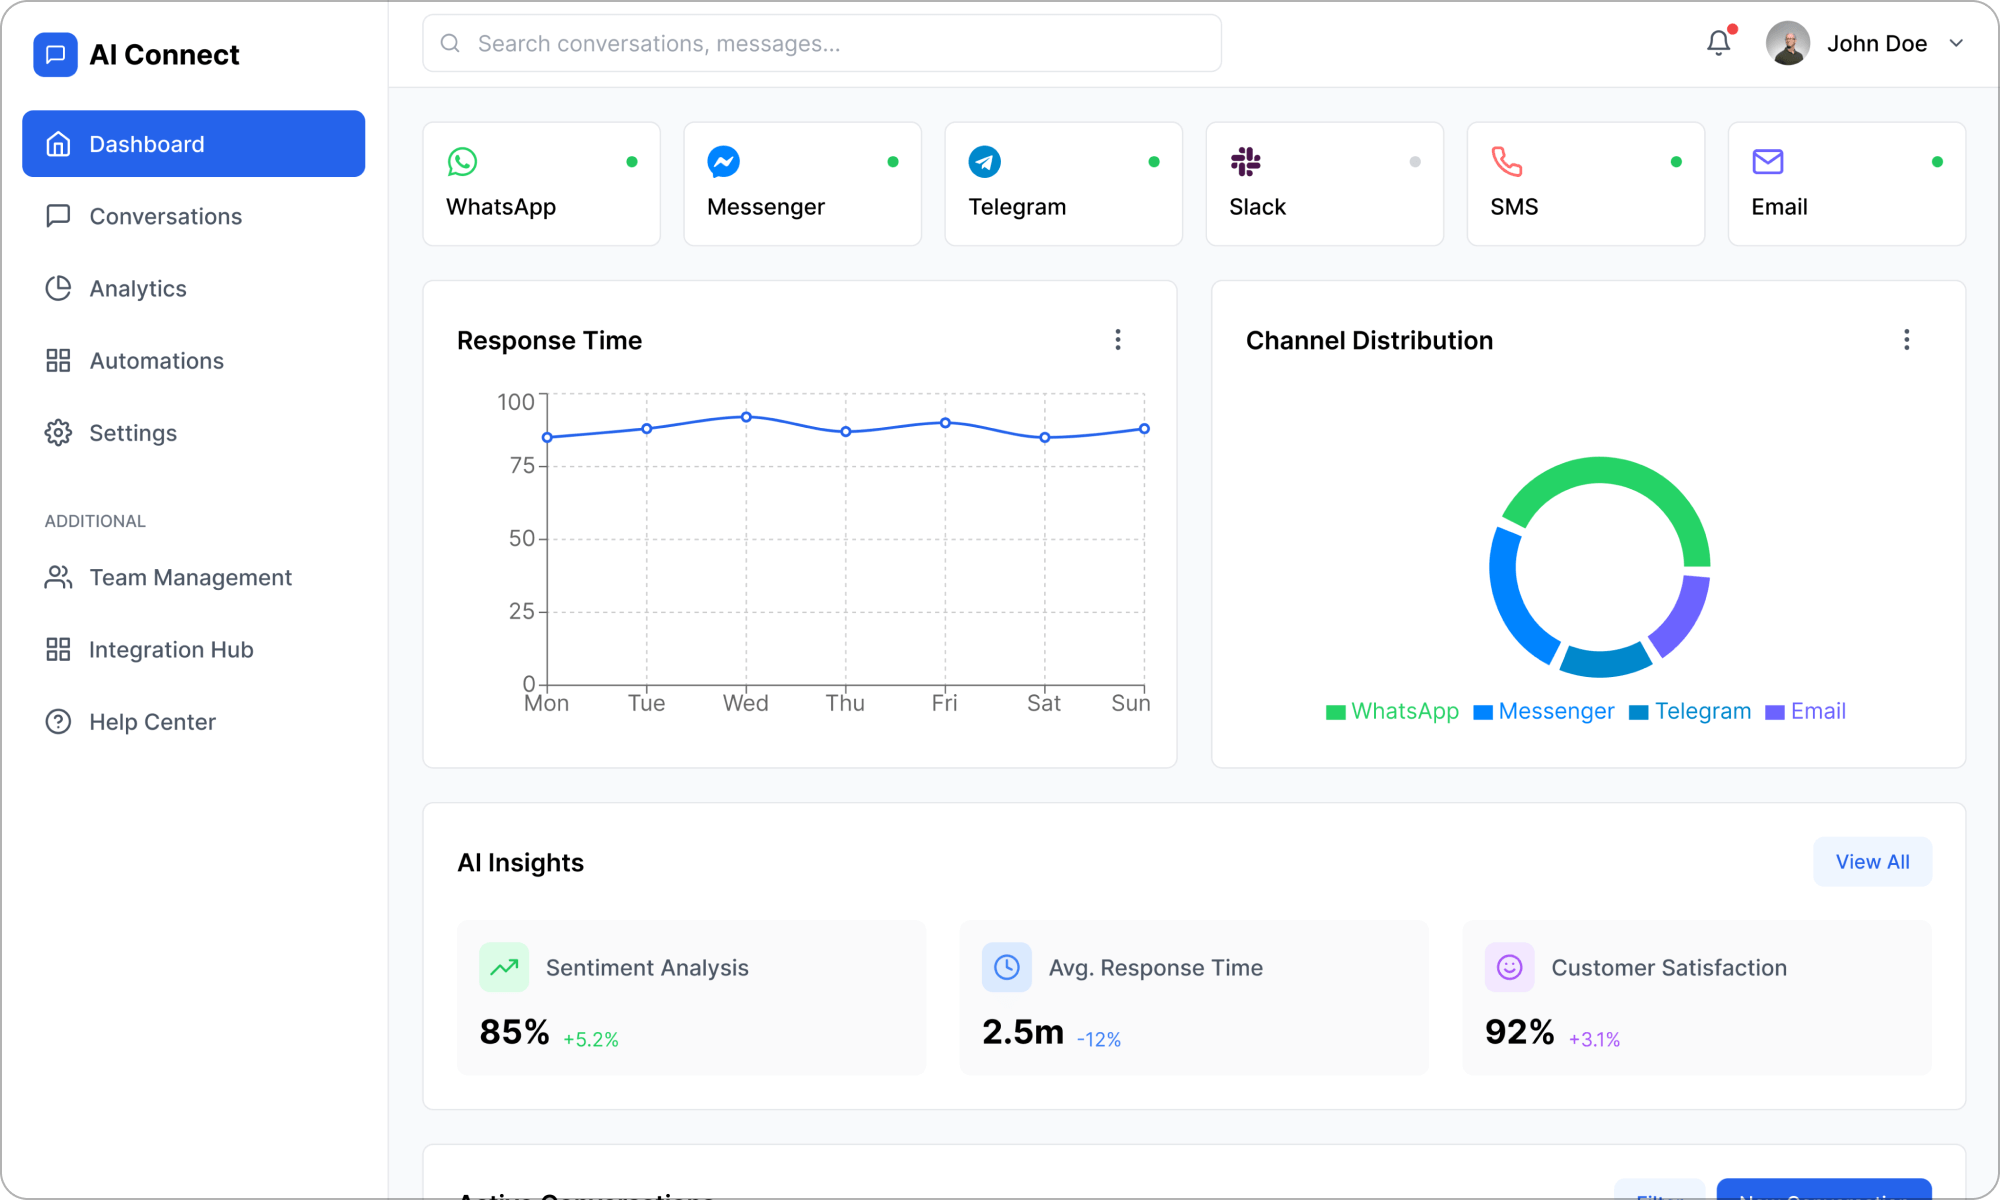Select the WhatsApp channel icon

pos(462,161)
